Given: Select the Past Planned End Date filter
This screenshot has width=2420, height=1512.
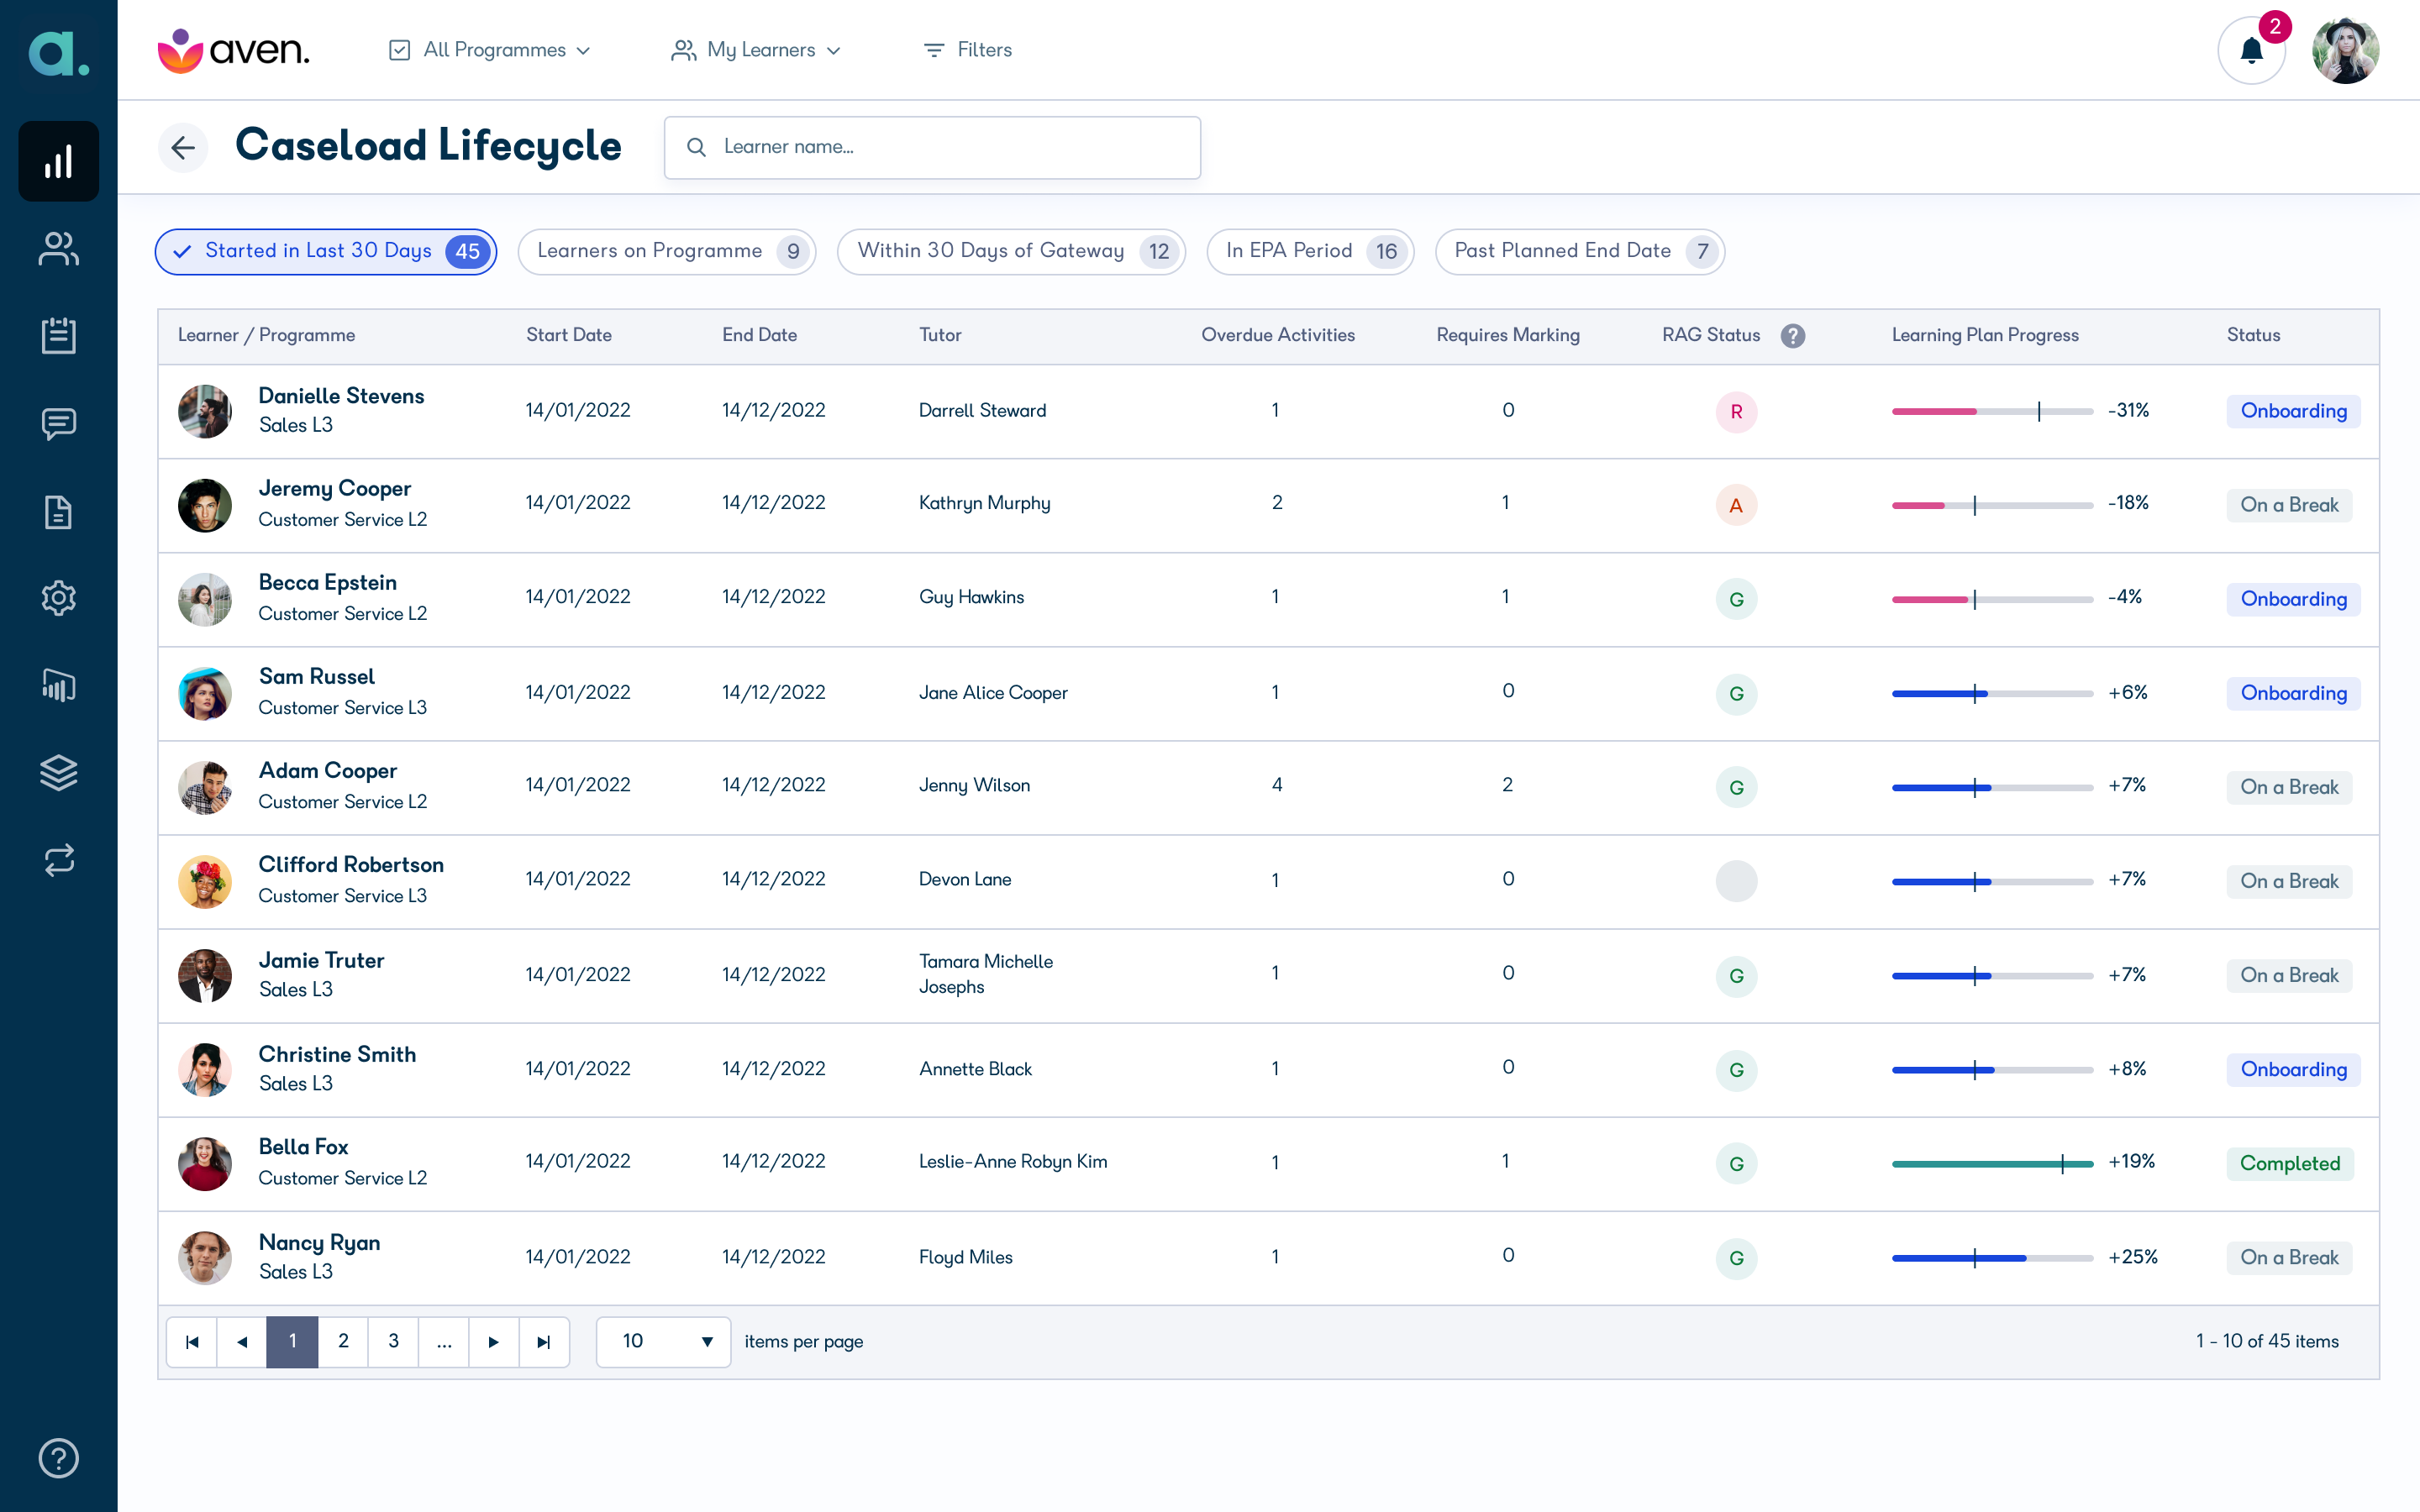Looking at the screenshot, I should [x=1579, y=251].
